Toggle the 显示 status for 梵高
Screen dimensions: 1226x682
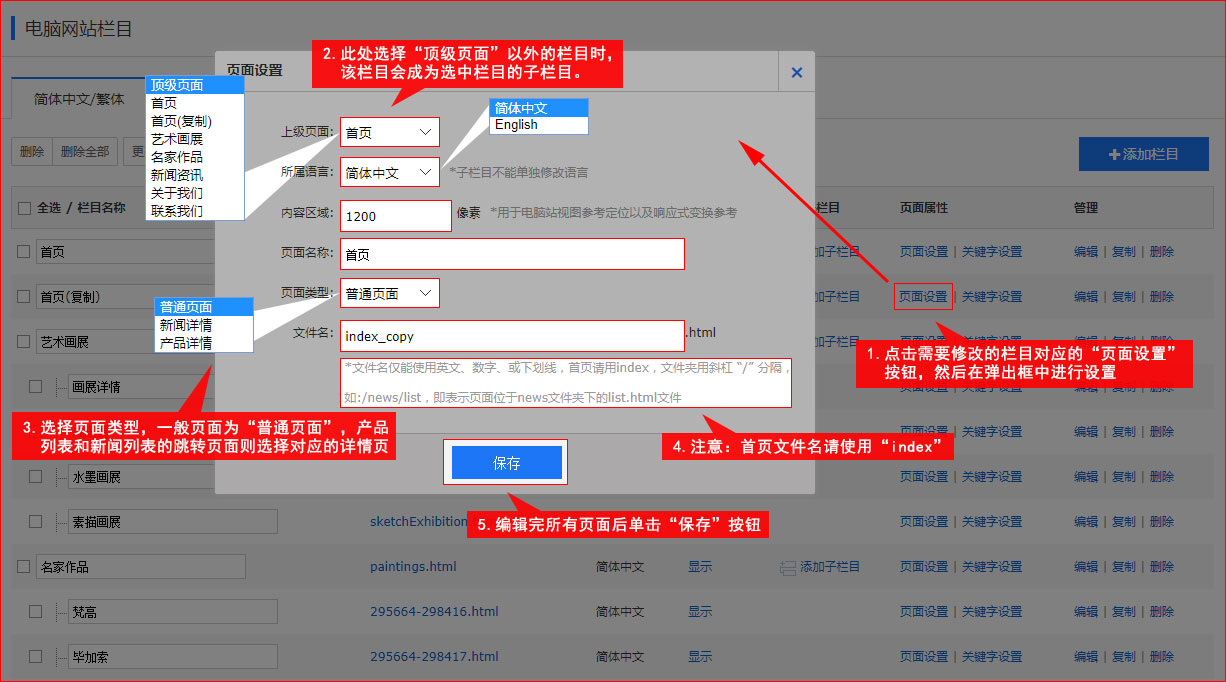700,611
